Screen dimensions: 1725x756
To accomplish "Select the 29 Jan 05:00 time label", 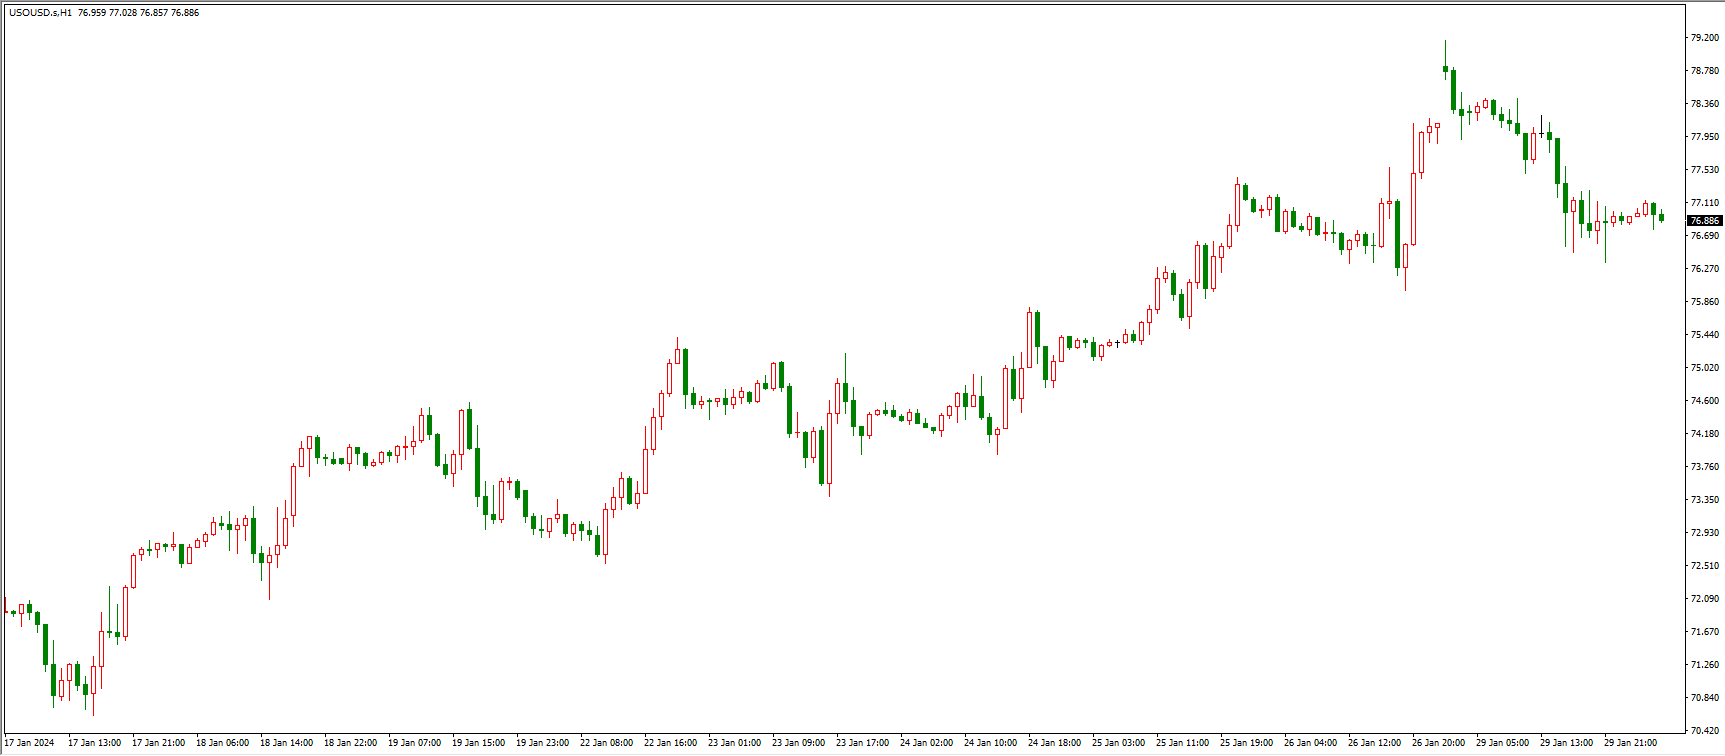I will coord(1502,743).
